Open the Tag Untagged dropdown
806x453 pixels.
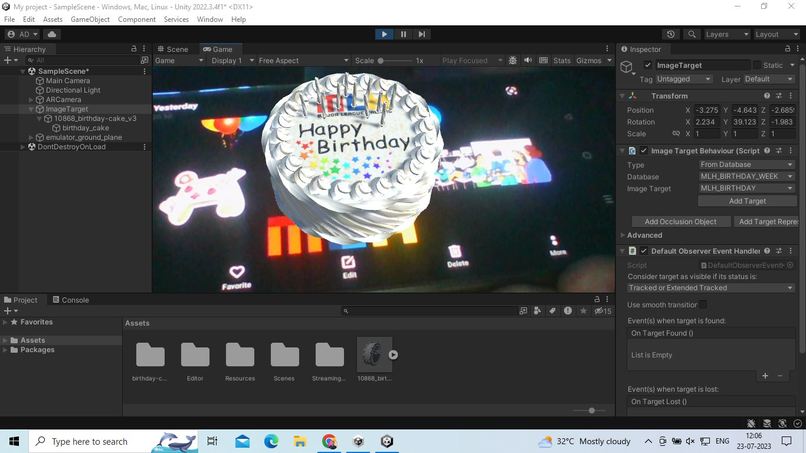pos(684,79)
